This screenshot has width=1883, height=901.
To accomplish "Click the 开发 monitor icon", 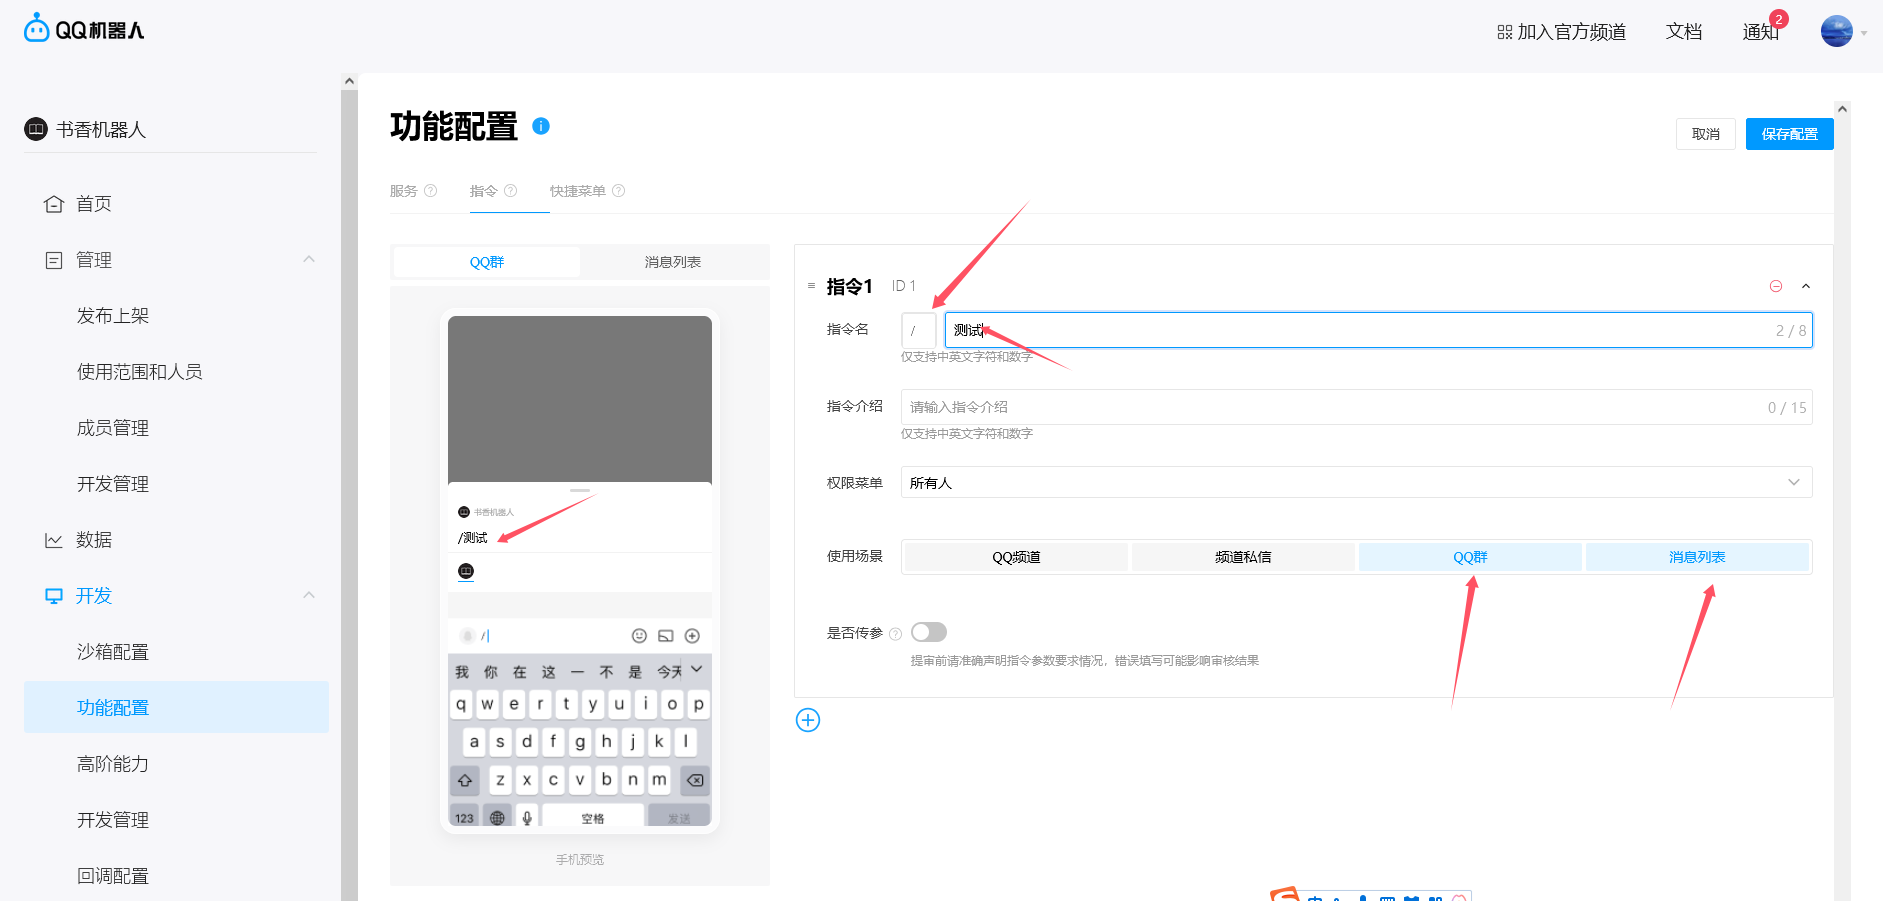I will point(54,596).
